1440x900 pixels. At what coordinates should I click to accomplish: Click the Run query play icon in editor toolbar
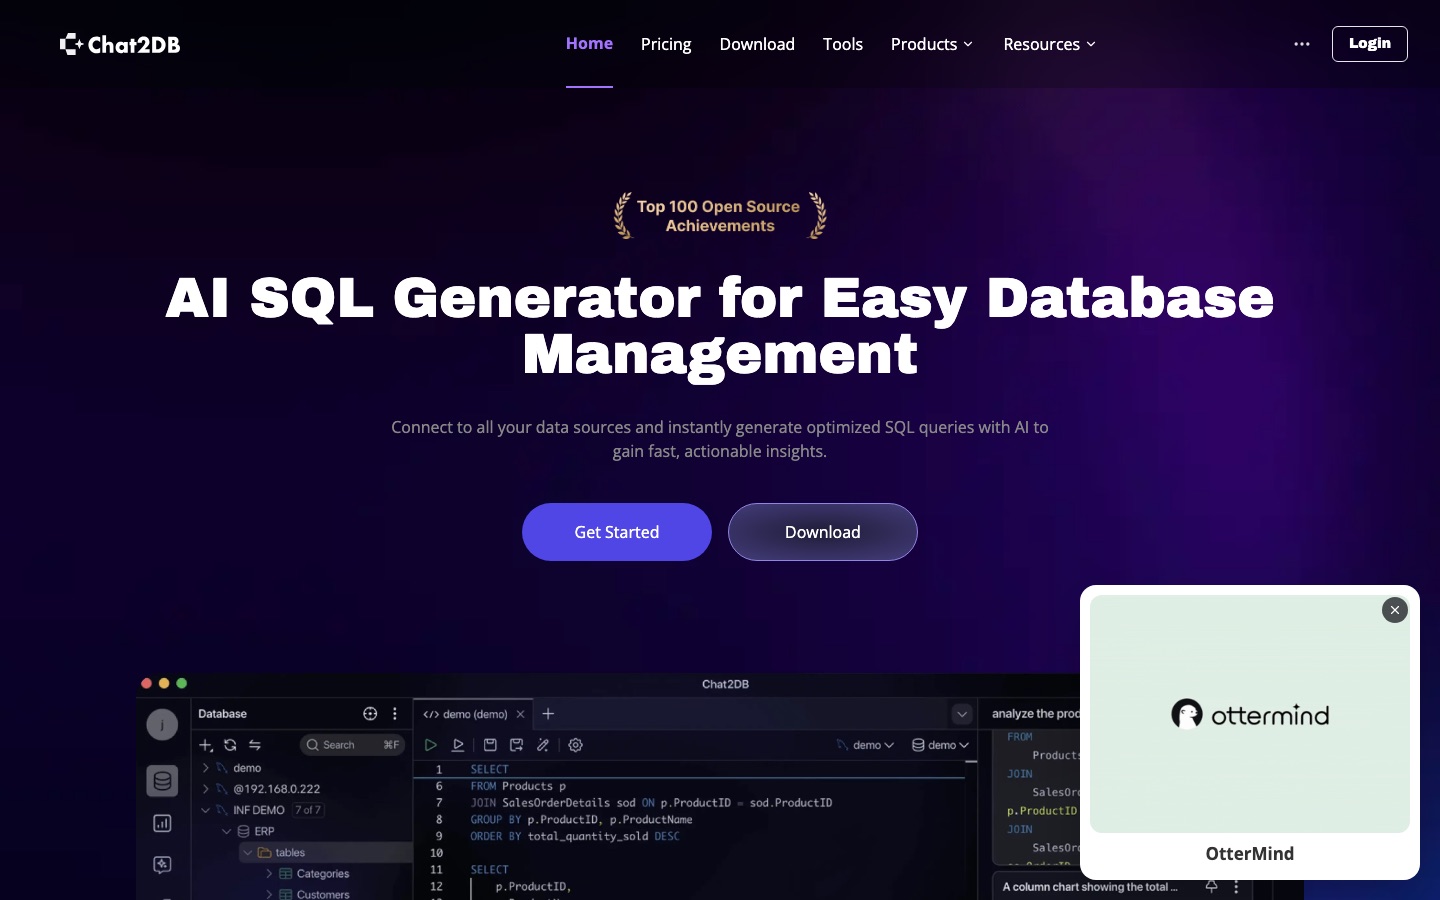431,745
